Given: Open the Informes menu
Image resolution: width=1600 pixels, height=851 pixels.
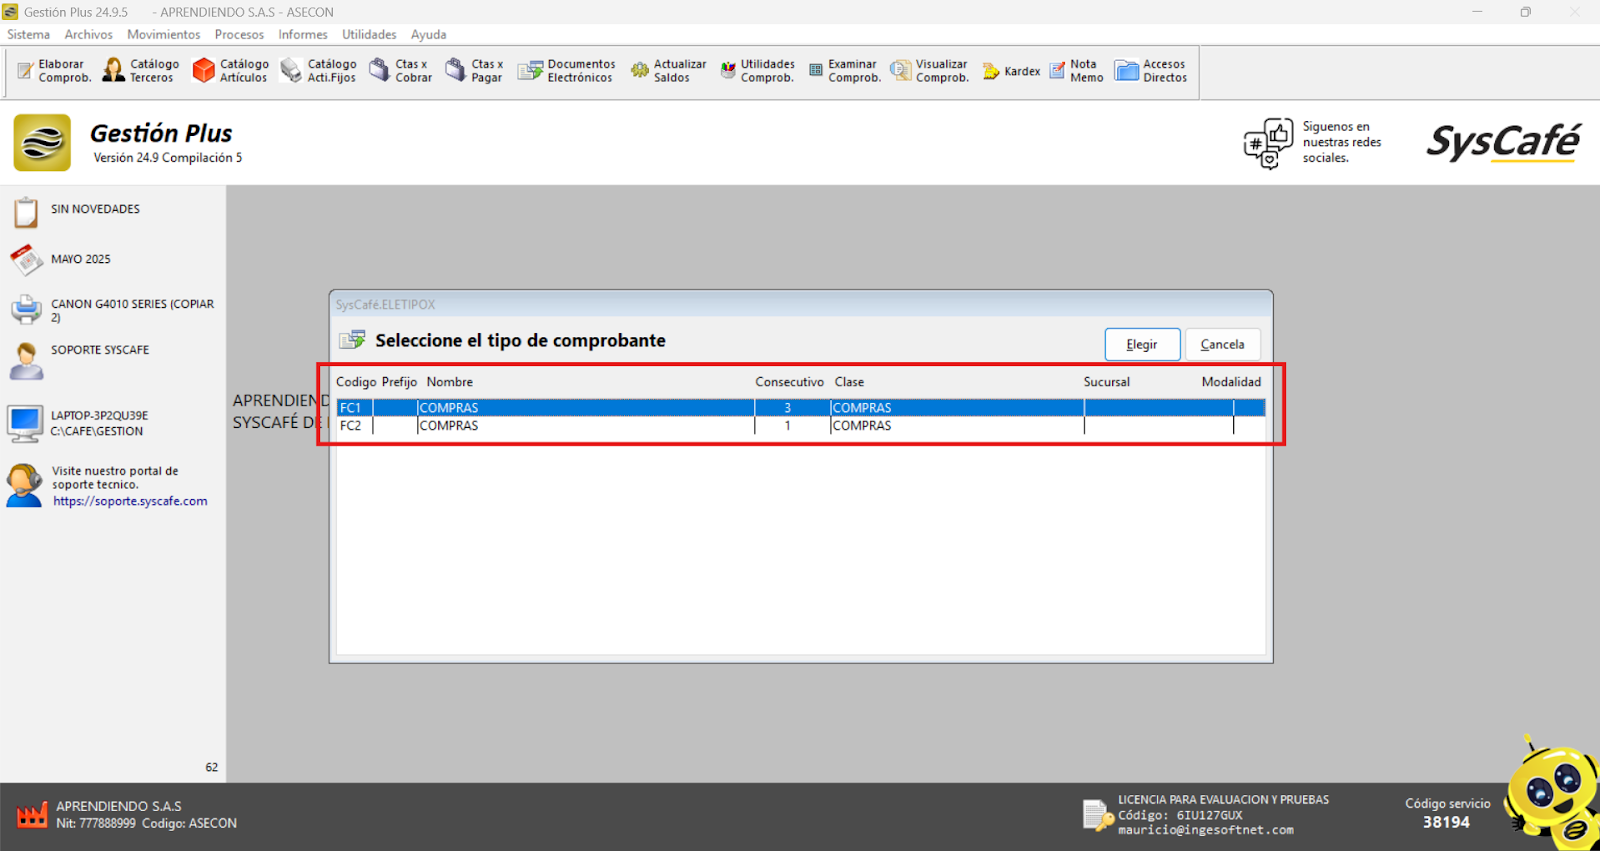Looking at the screenshot, I should click(302, 35).
